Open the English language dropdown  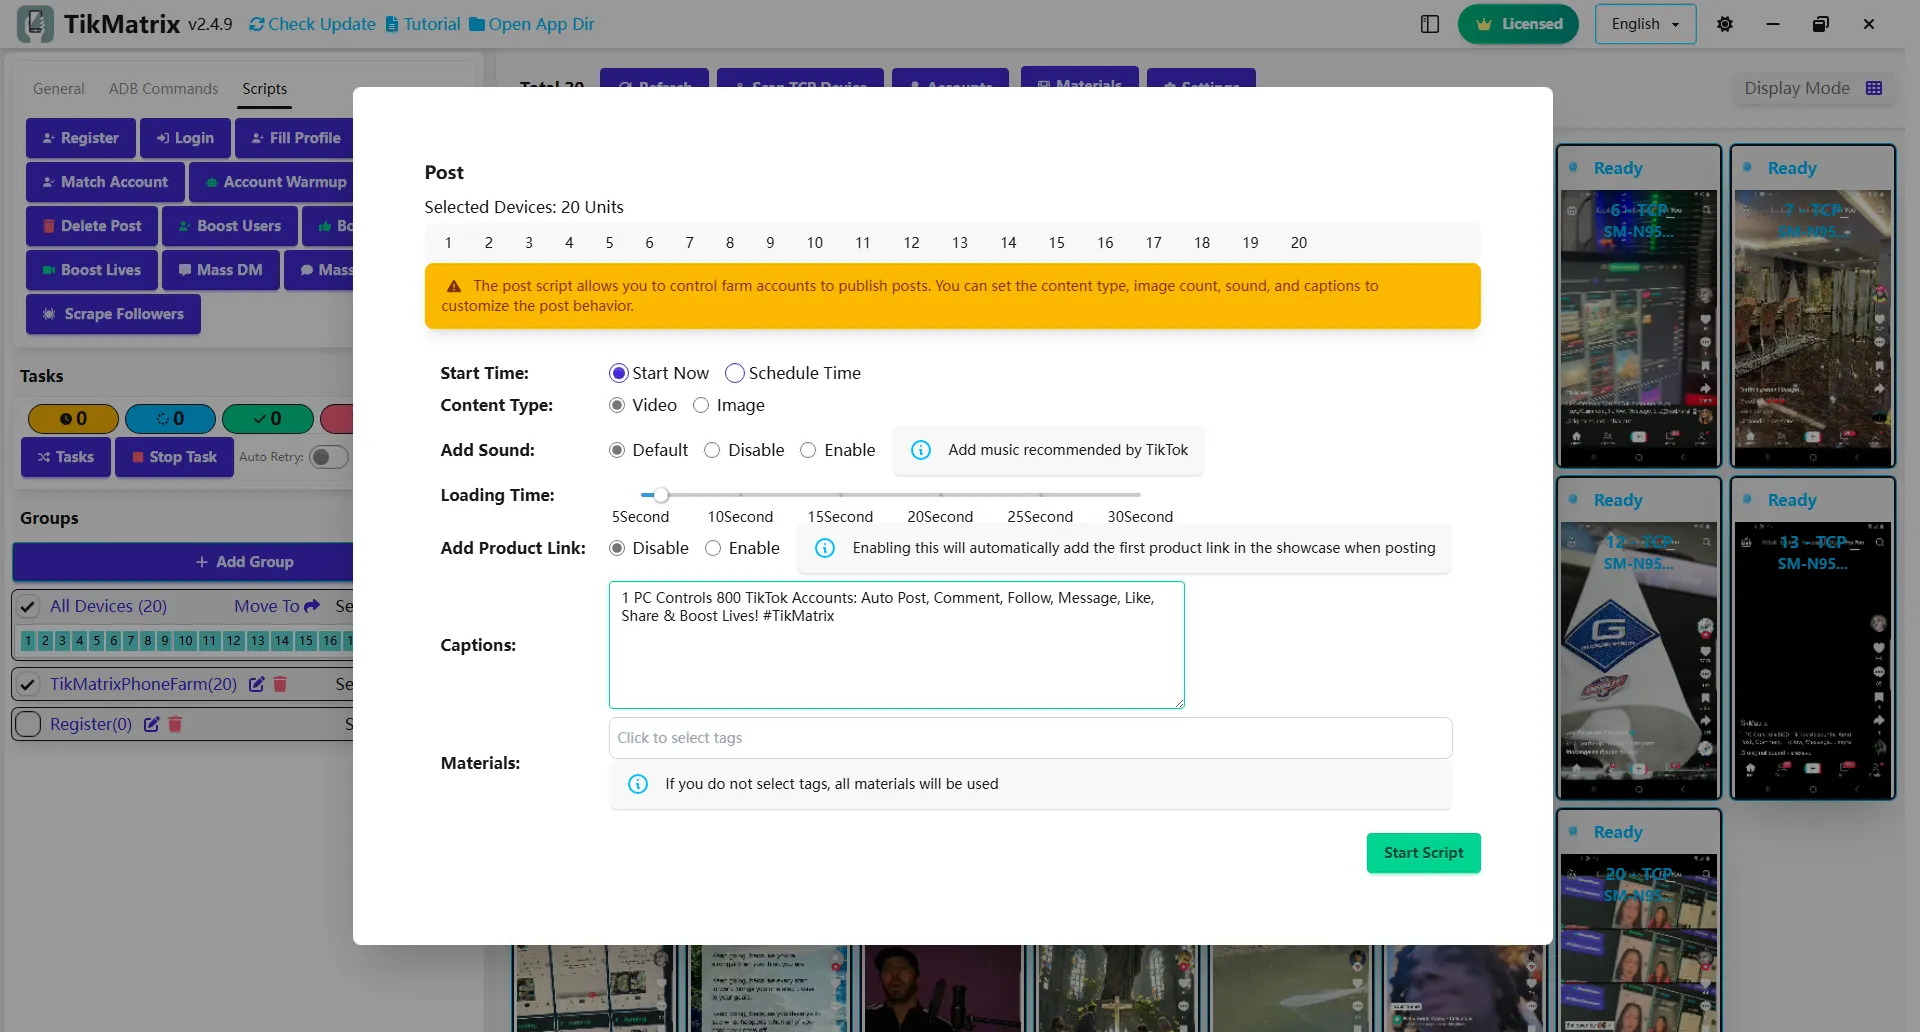pyautogui.click(x=1643, y=23)
